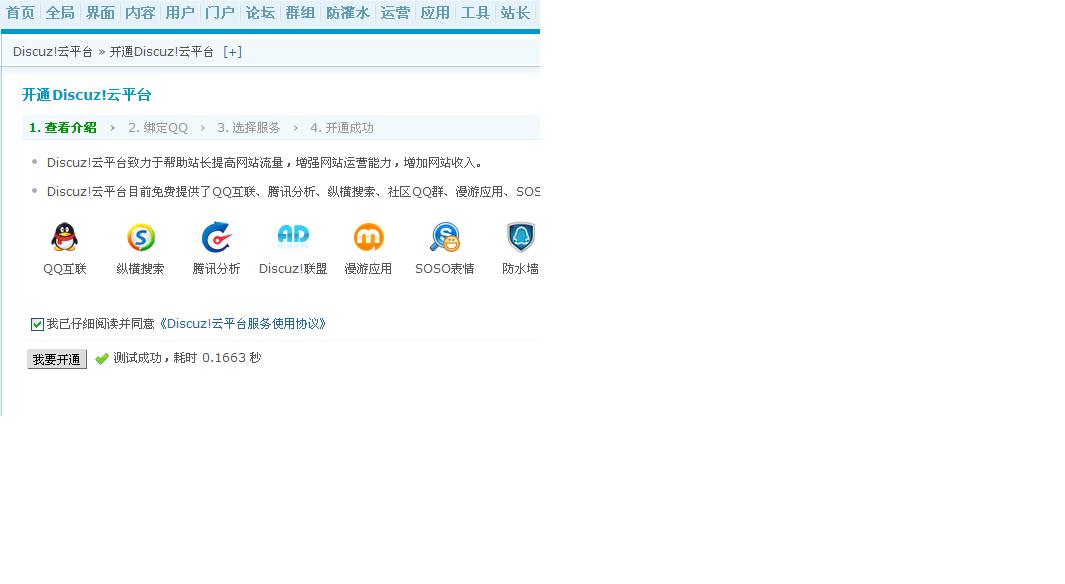Select step 3. 选择服务
Screen dimensions: 1065x584
click(249, 128)
